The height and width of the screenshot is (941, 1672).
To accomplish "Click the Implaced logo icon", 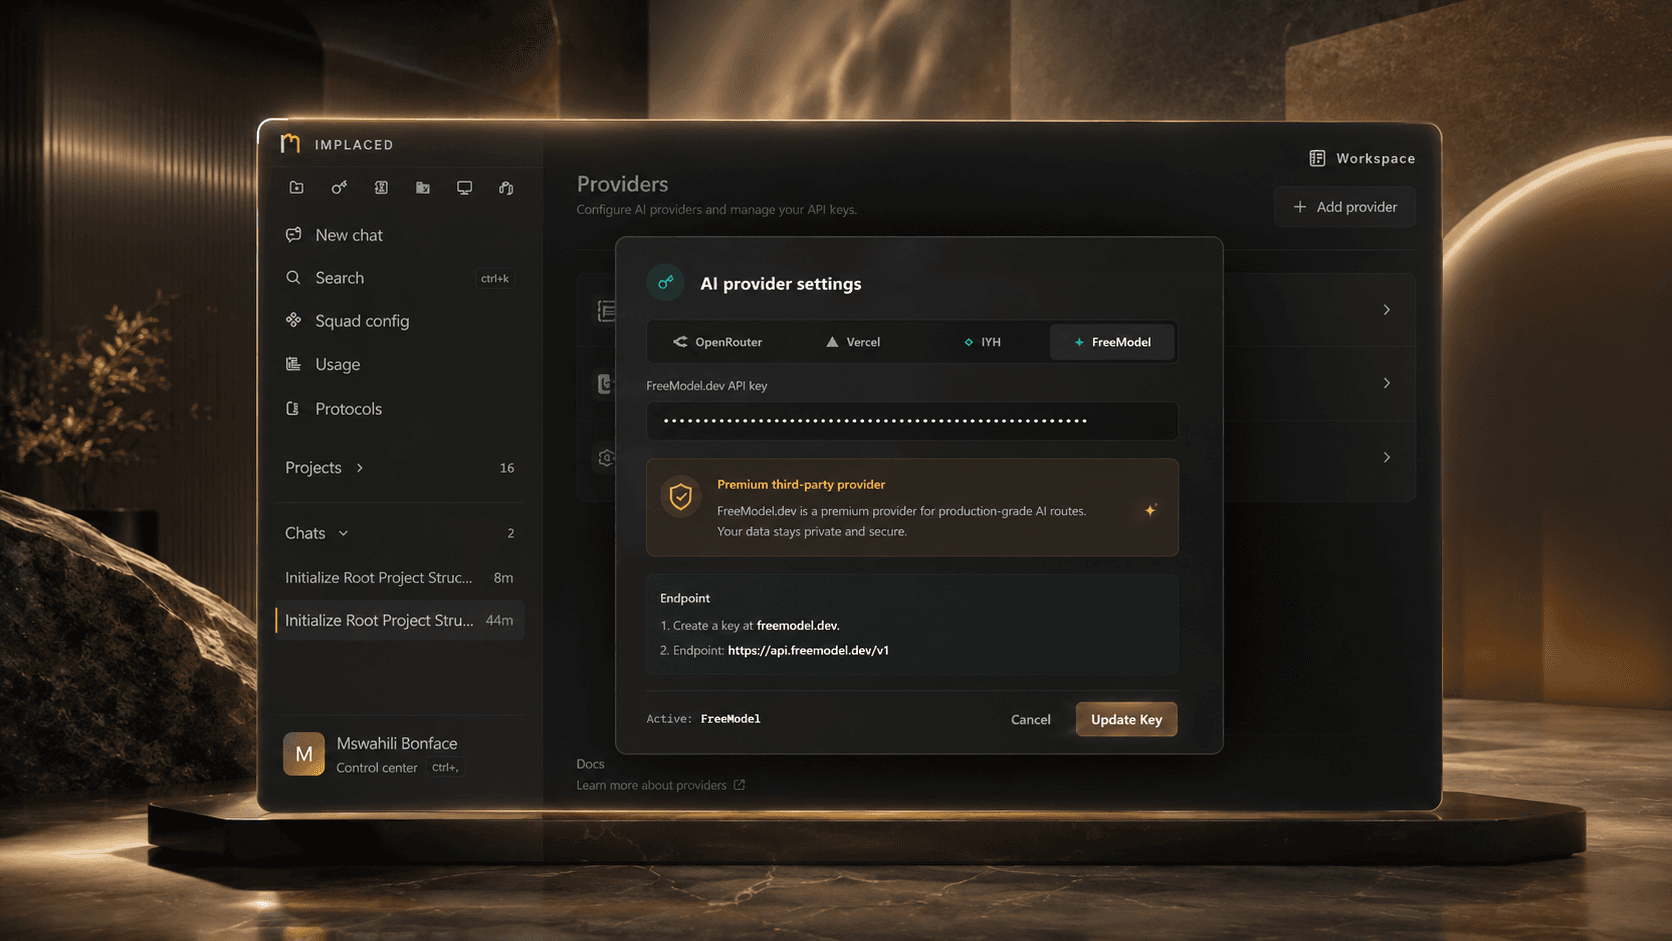I will (x=290, y=144).
